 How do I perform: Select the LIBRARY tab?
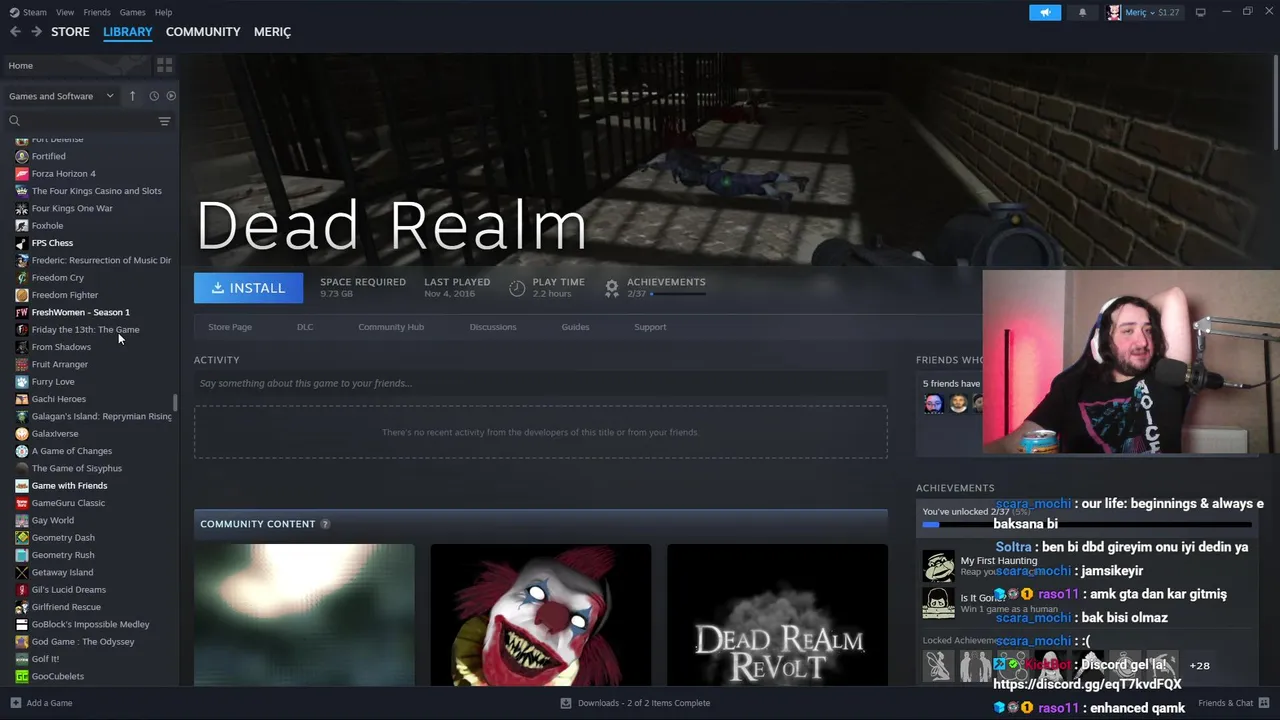[x=128, y=32]
